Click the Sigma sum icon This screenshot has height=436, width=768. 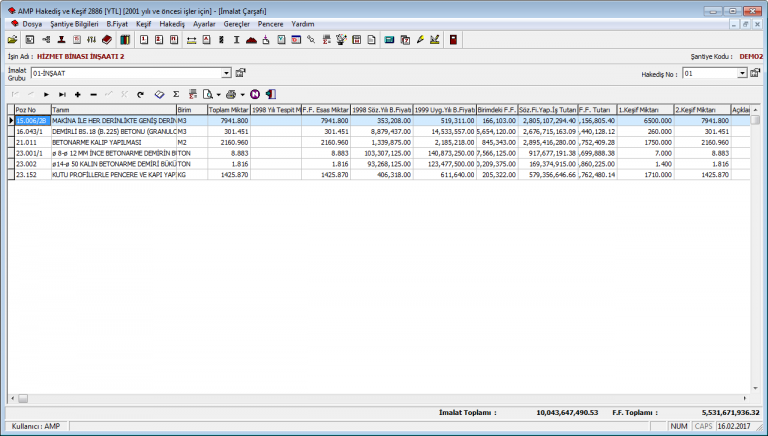tap(176, 93)
